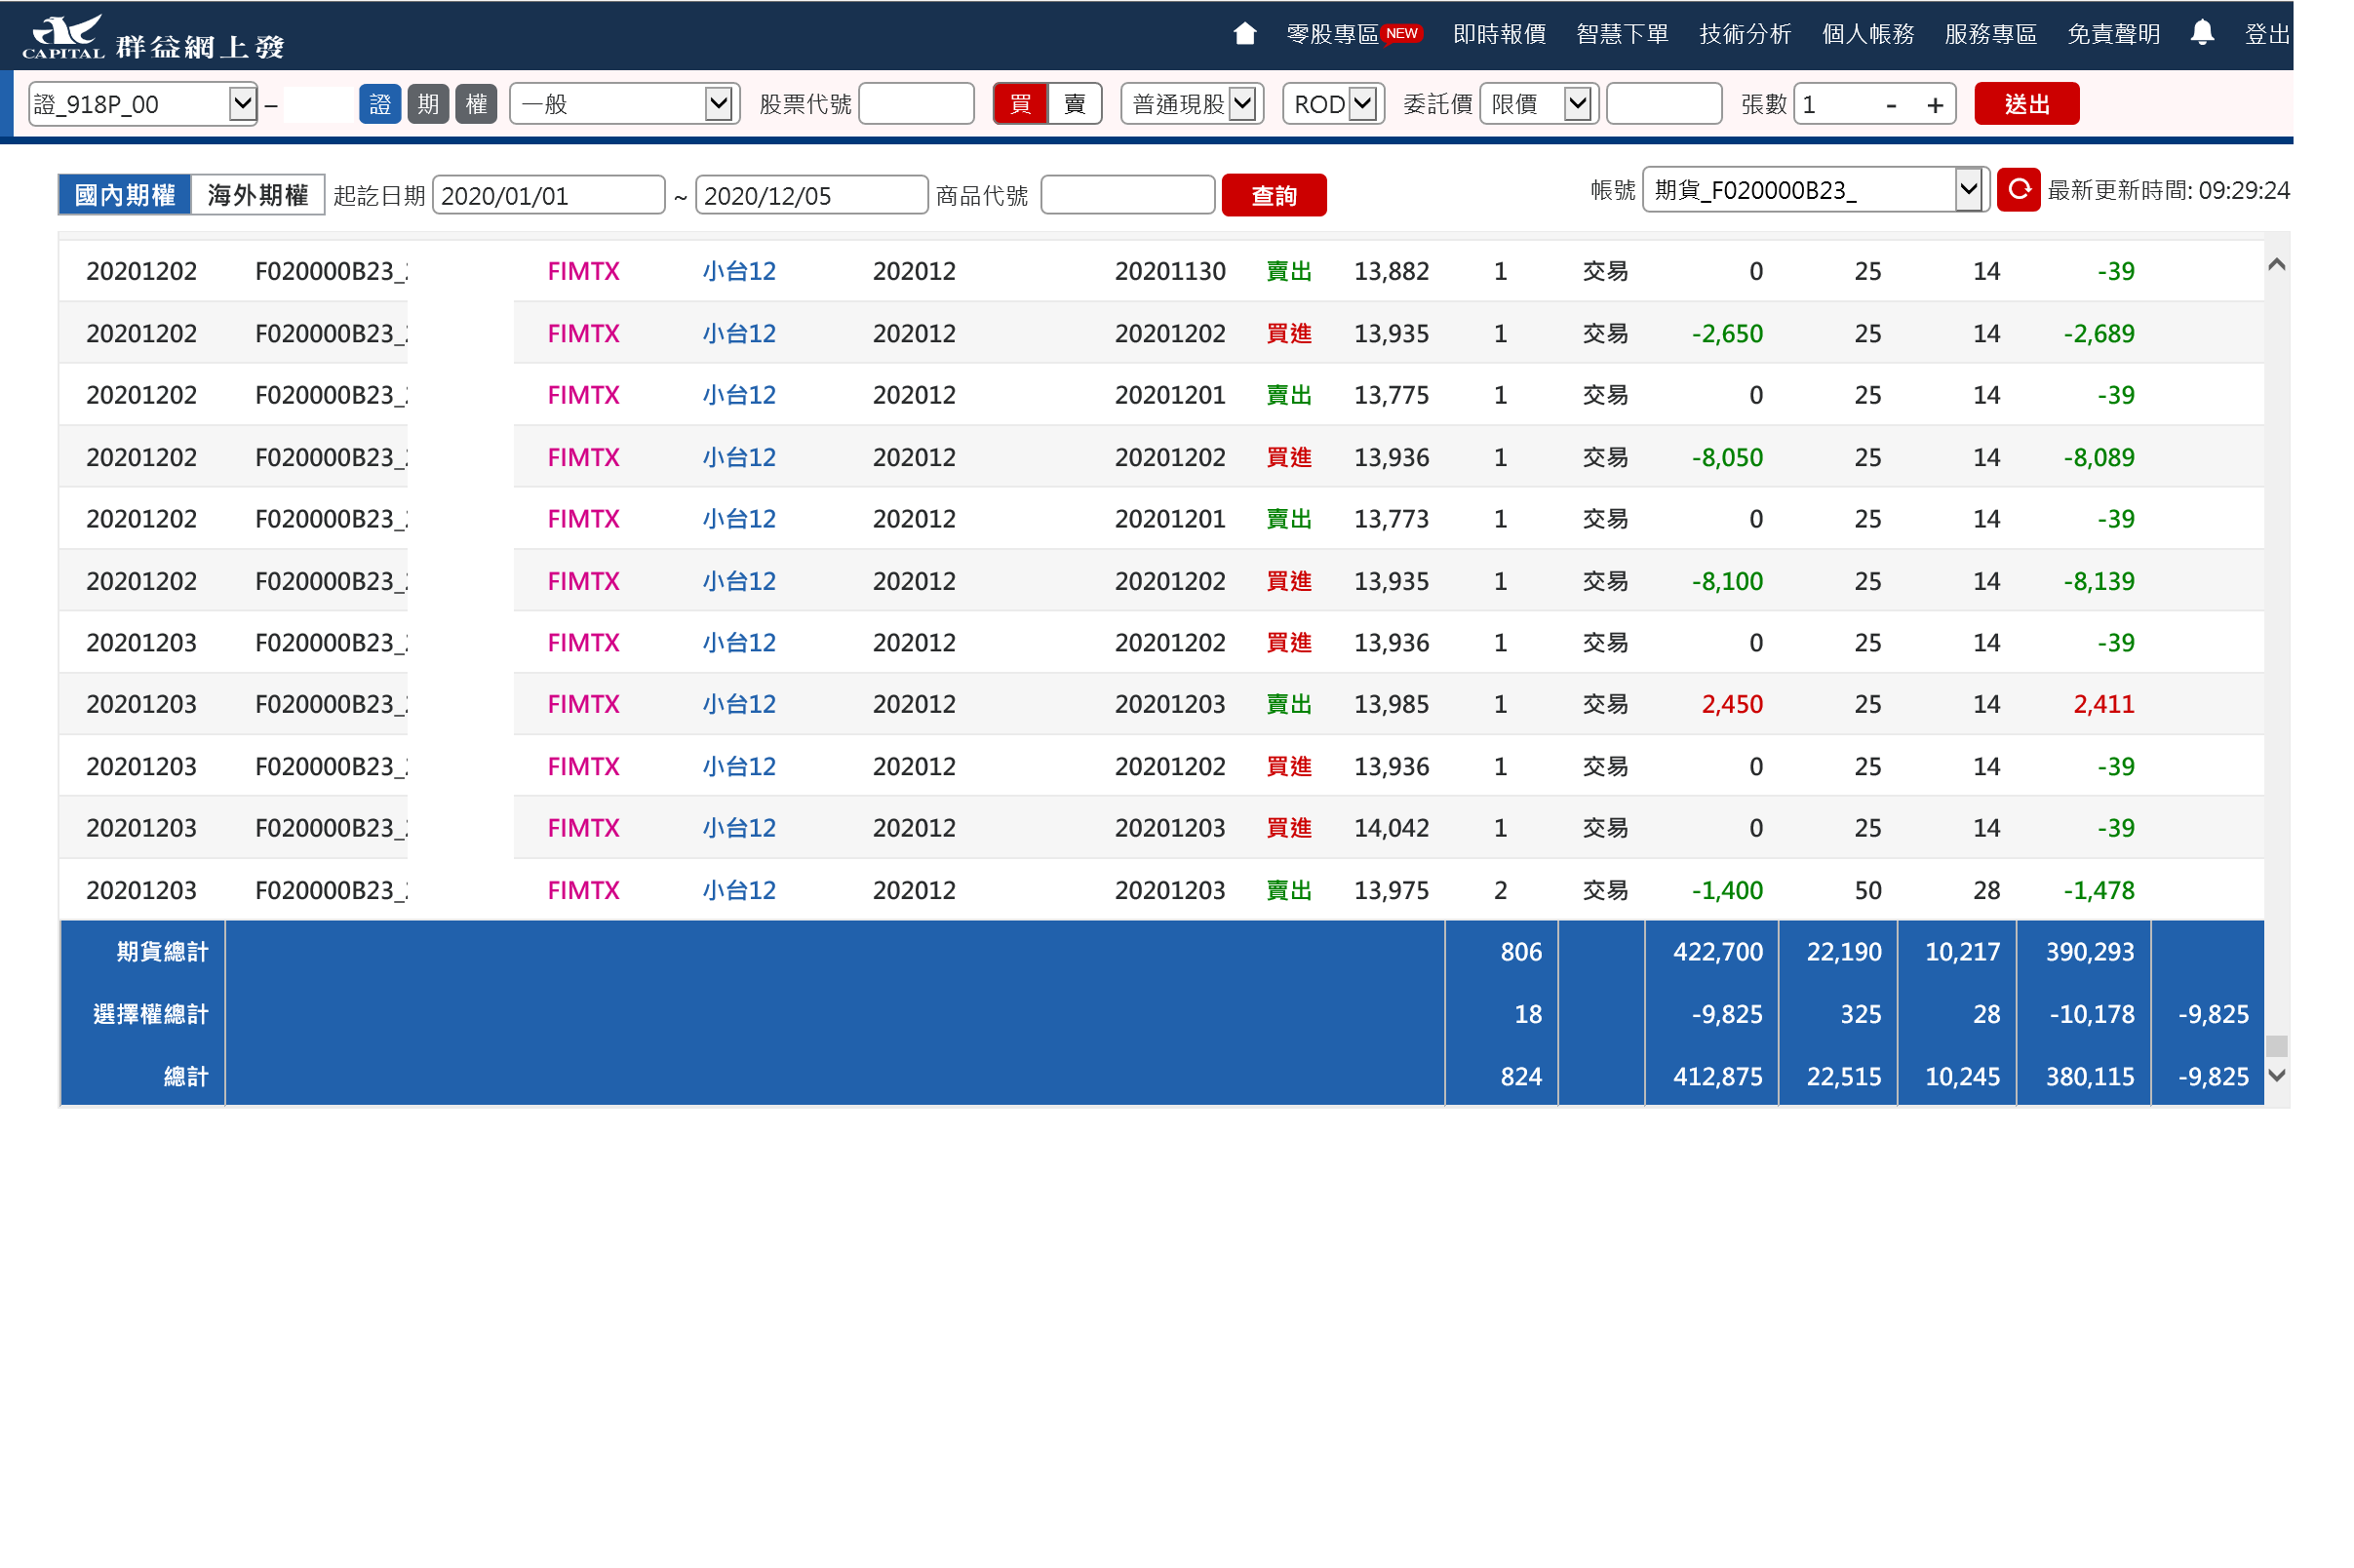Decrease quantity with the minus stepper
Screen dimensions: 2354x1568
1890,105
